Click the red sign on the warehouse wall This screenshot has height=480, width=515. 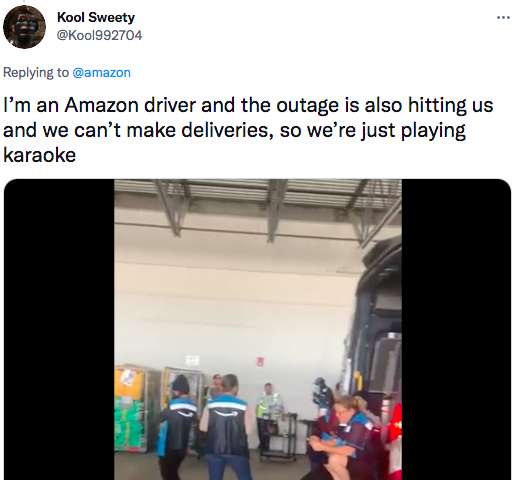tap(260, 361)
